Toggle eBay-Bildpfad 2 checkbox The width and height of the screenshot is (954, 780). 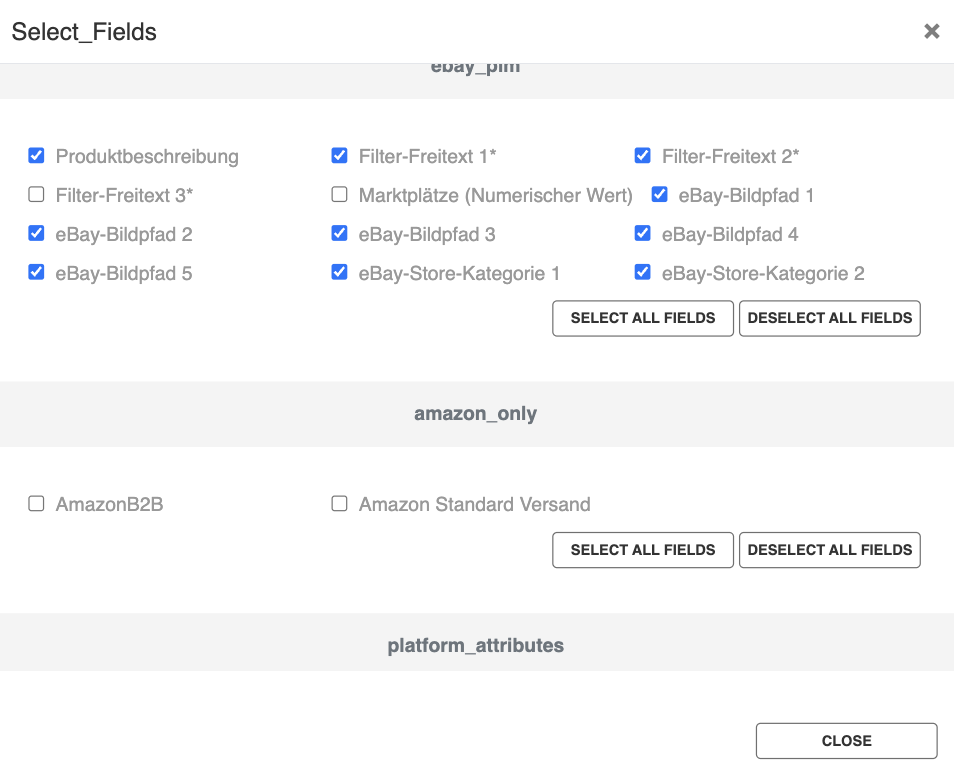click(37, 234)
